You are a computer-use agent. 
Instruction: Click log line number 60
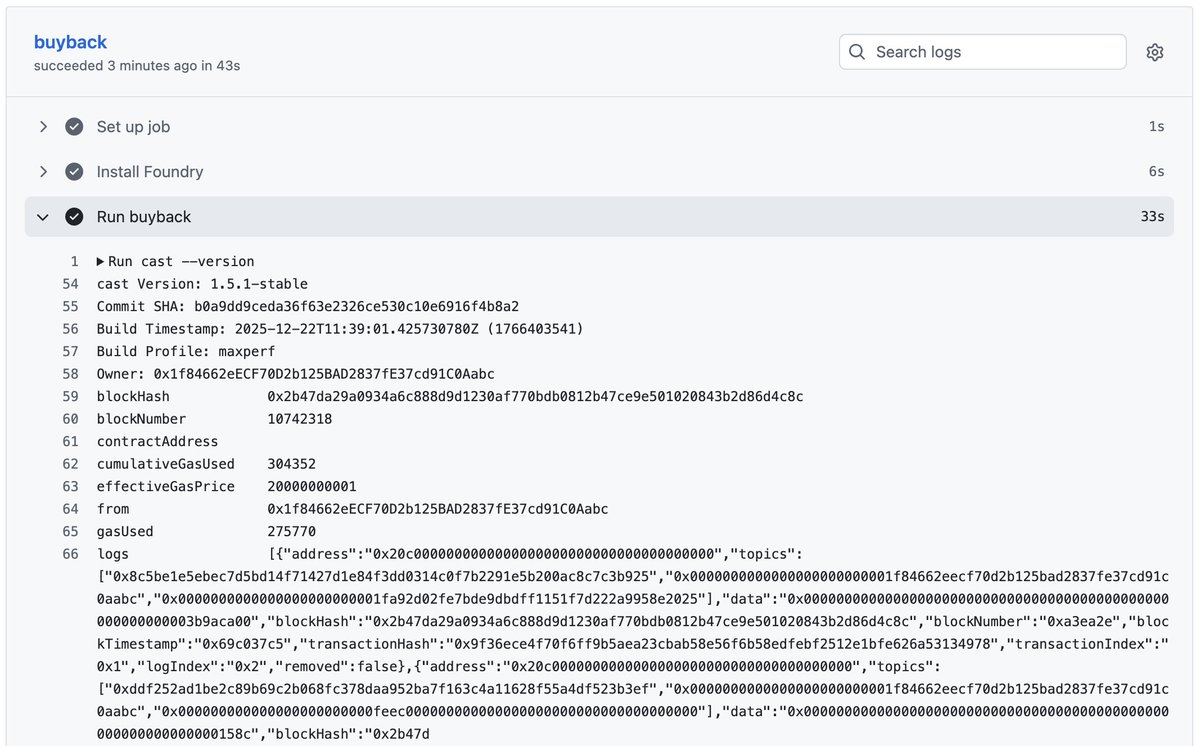pos(70,419)
